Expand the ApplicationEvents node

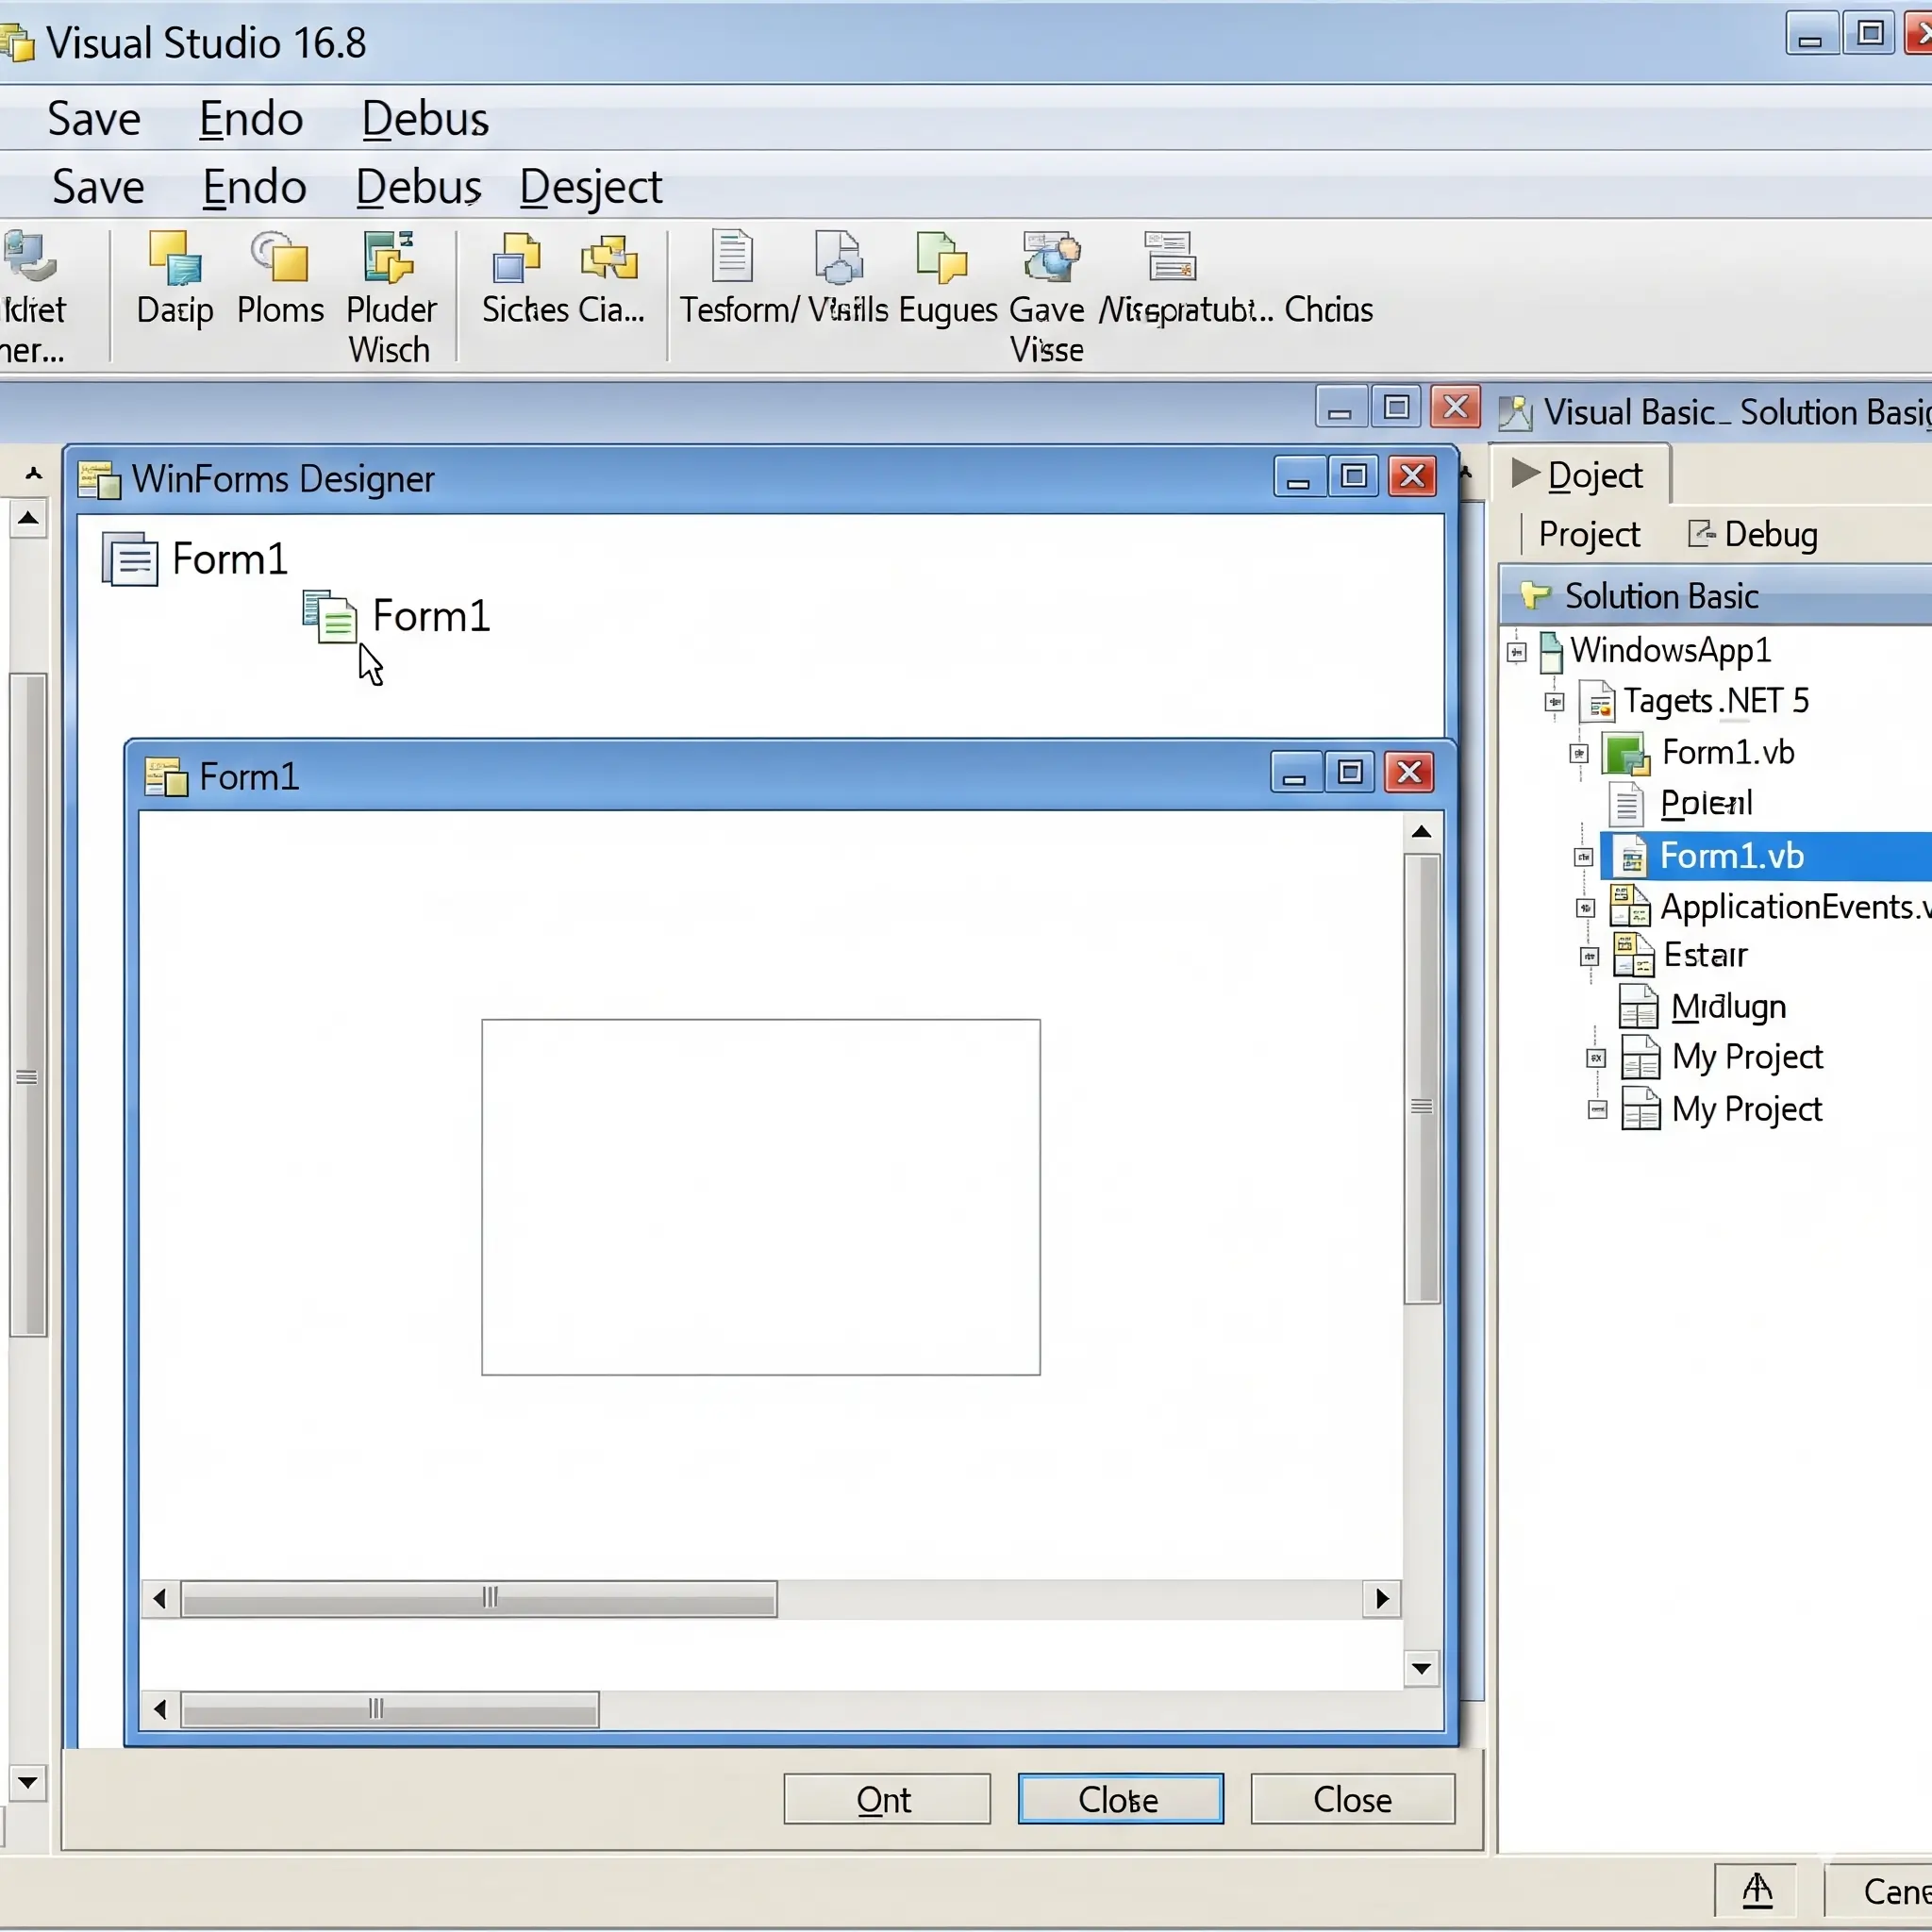coord(1586,908)
